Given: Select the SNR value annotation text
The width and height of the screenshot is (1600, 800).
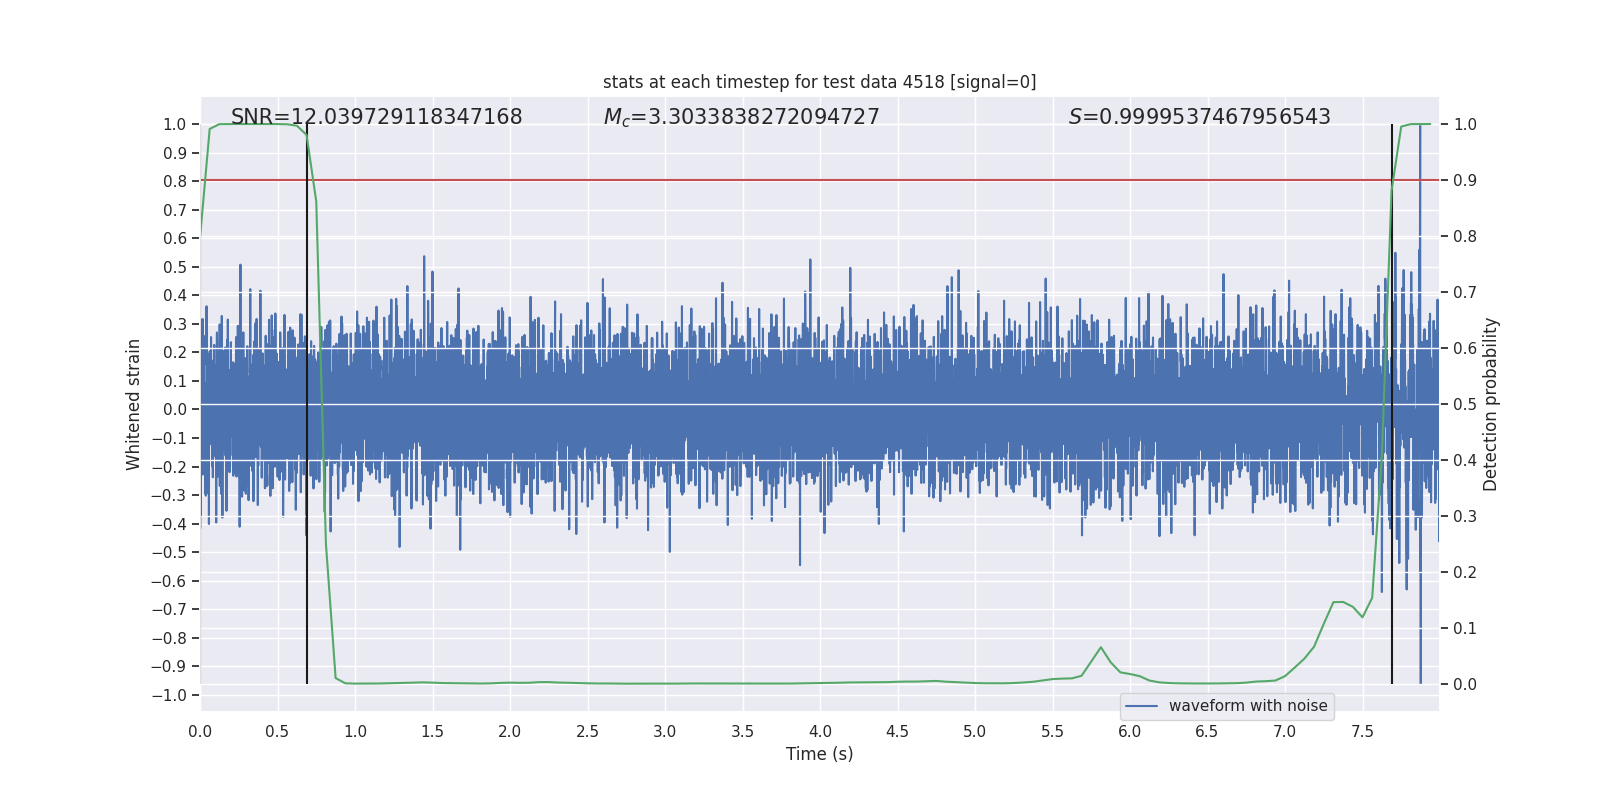Looking at the screenshot, I should click(x=376, y=117).
